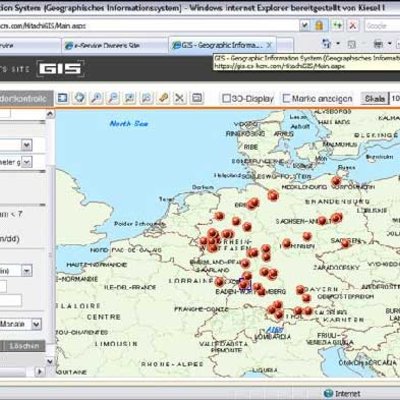Click the X clear selection tool
The width and height of the screenshot is (400, 400).
pos(180,98)
